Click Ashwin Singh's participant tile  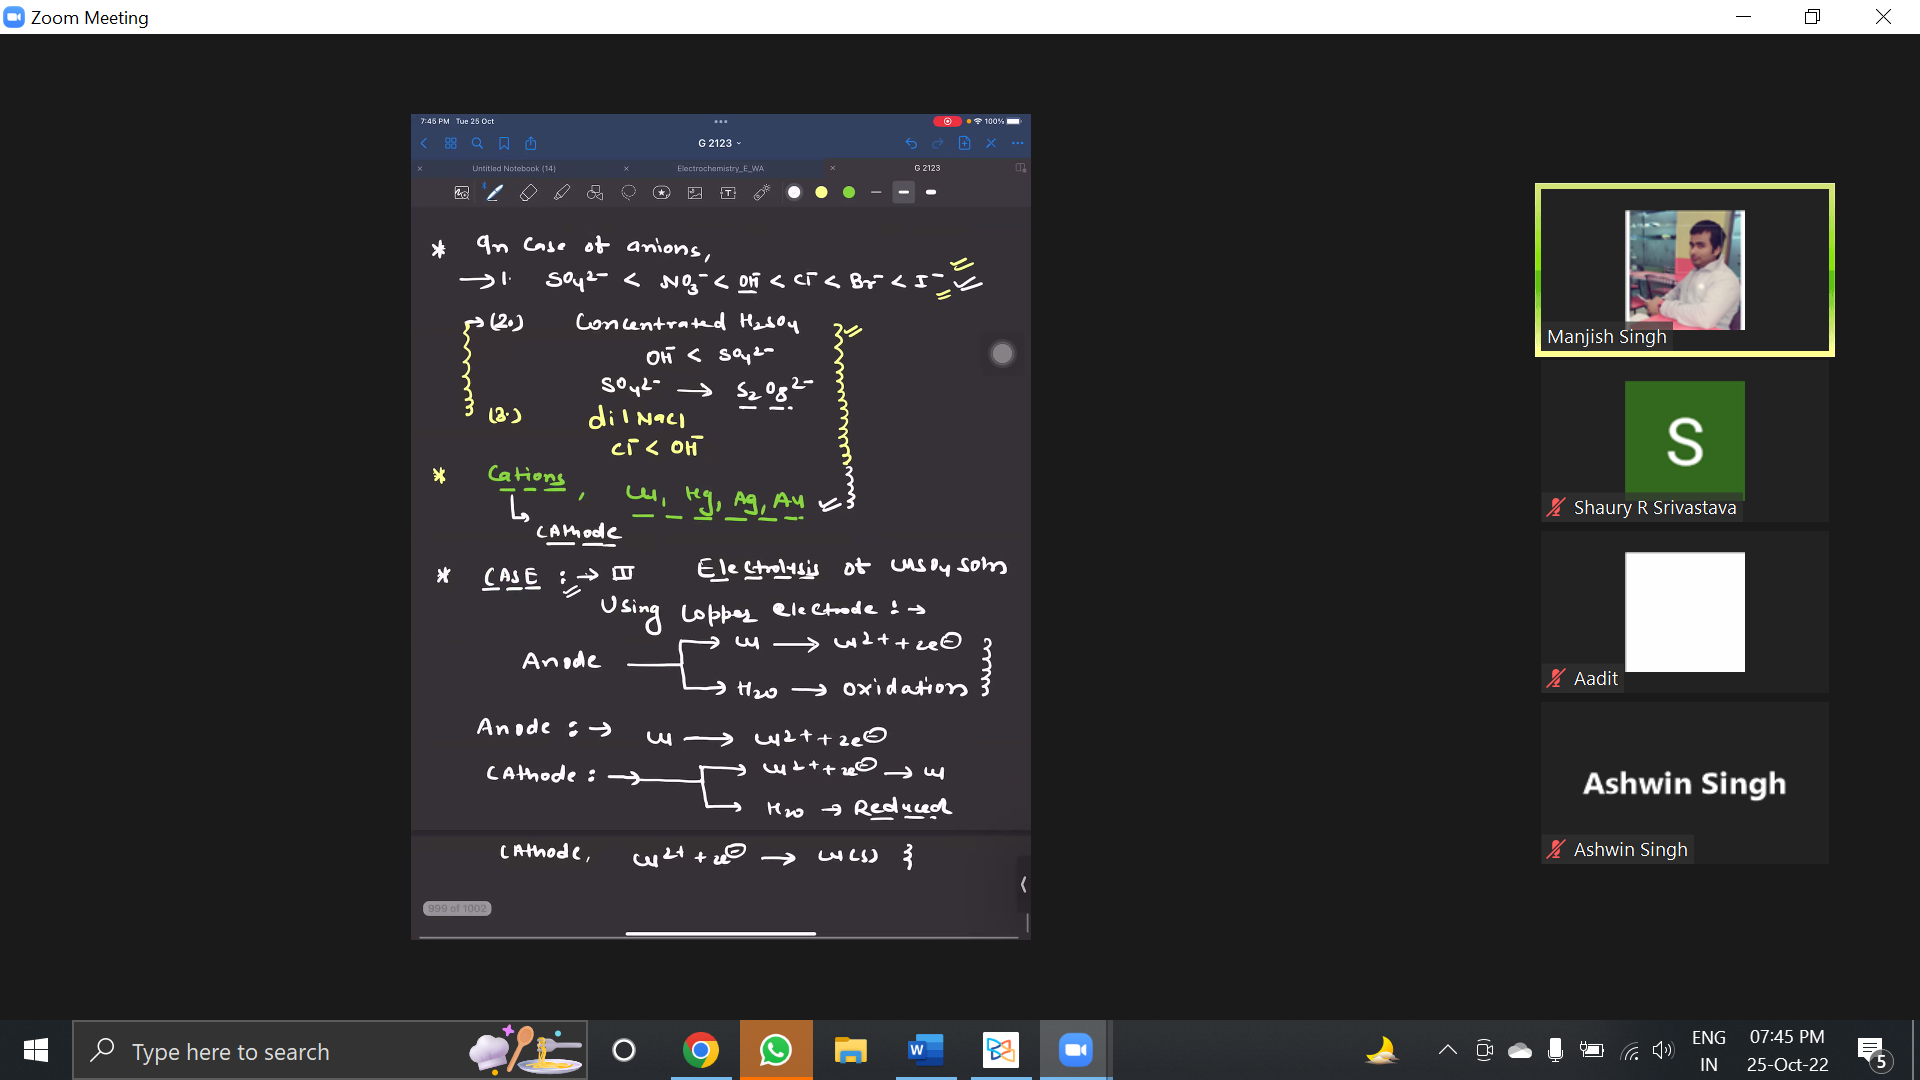[1685, 783]
